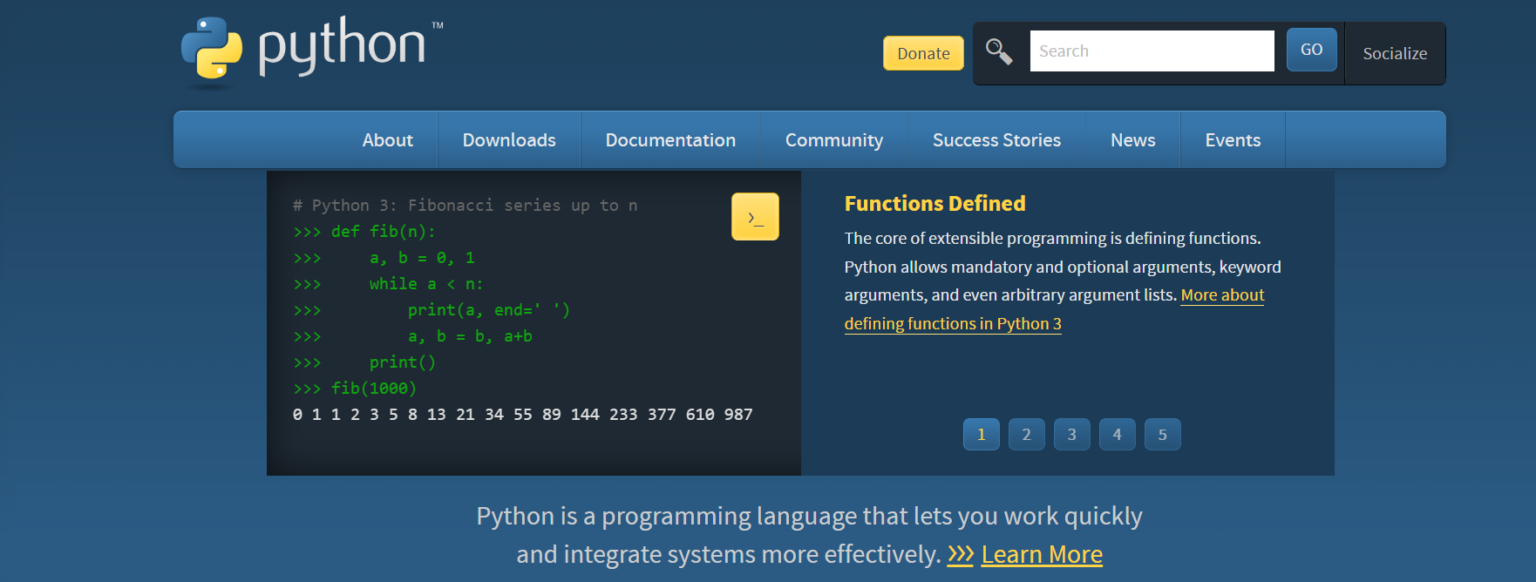Image resolution: width=1536 pixels, height=582 pixels.
Task: Expand the Socialize menu
Action: pyautogui.click(x=1394, y=54)
